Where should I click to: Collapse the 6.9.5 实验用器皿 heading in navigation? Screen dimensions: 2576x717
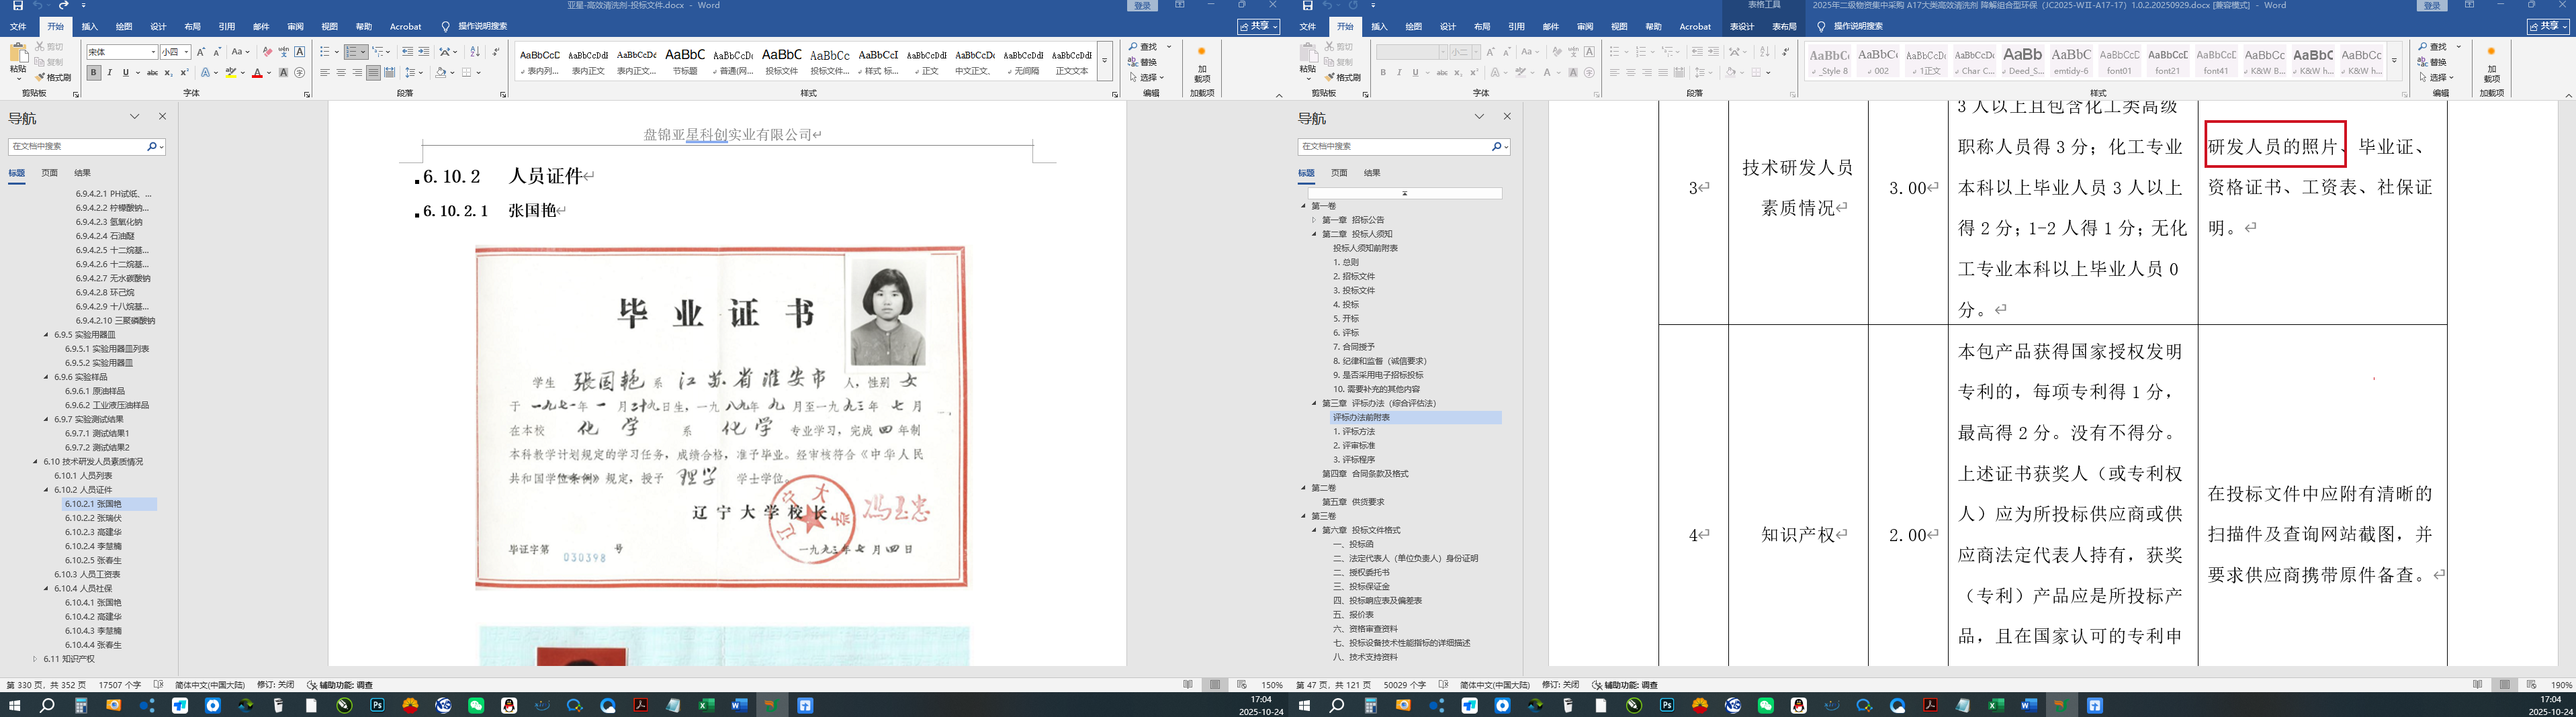pos(46,335)
